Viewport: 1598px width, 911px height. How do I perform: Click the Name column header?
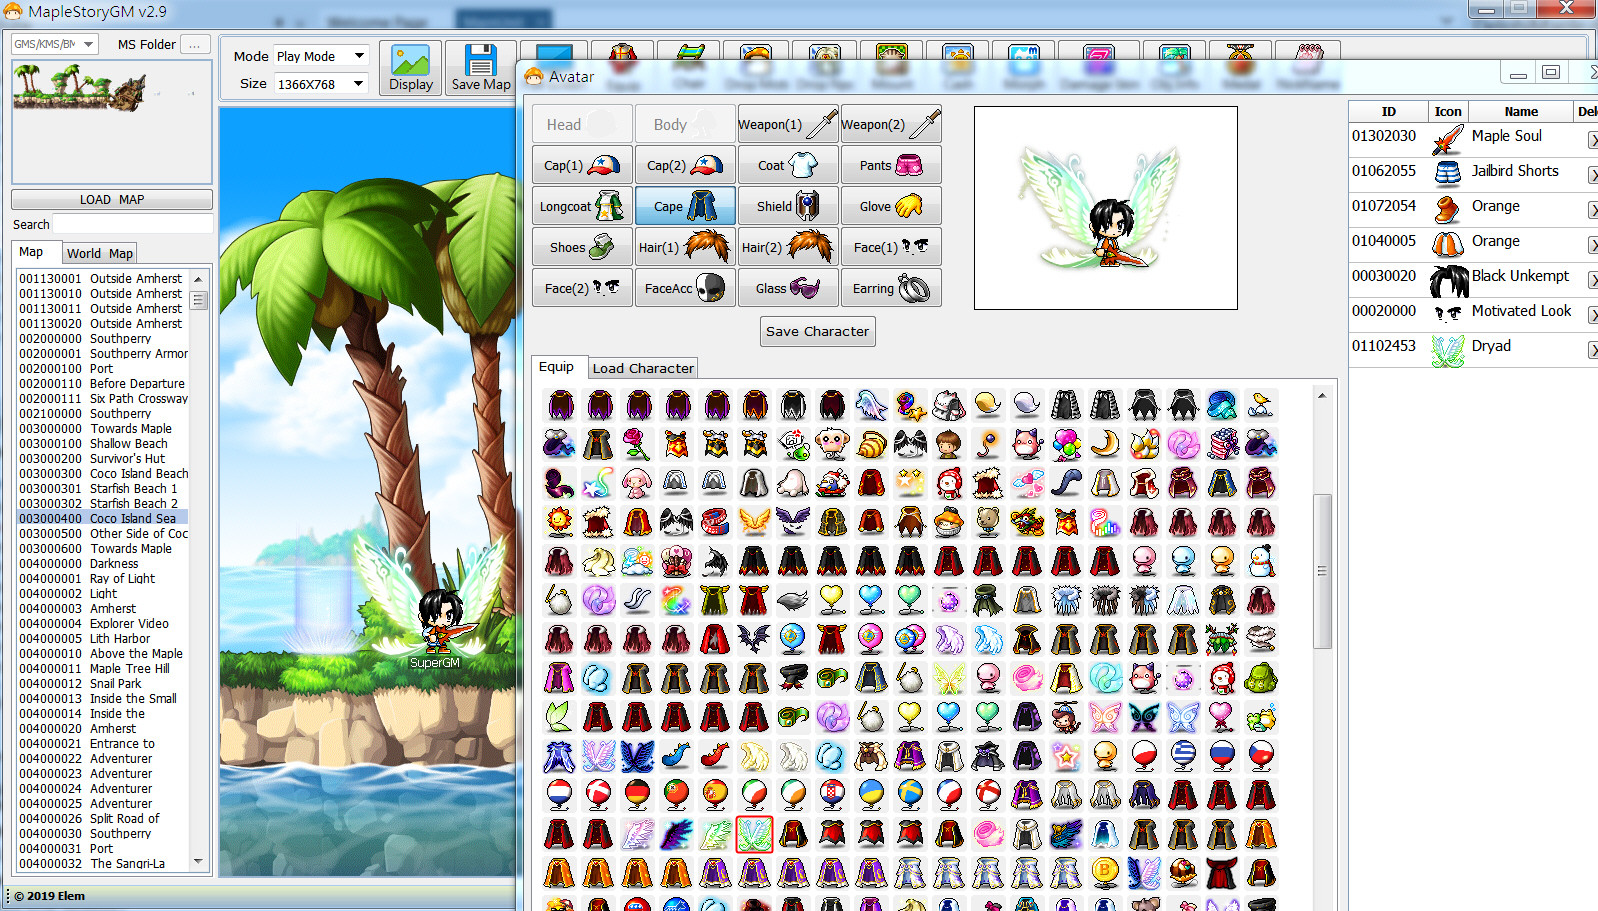click(1521, 111)
